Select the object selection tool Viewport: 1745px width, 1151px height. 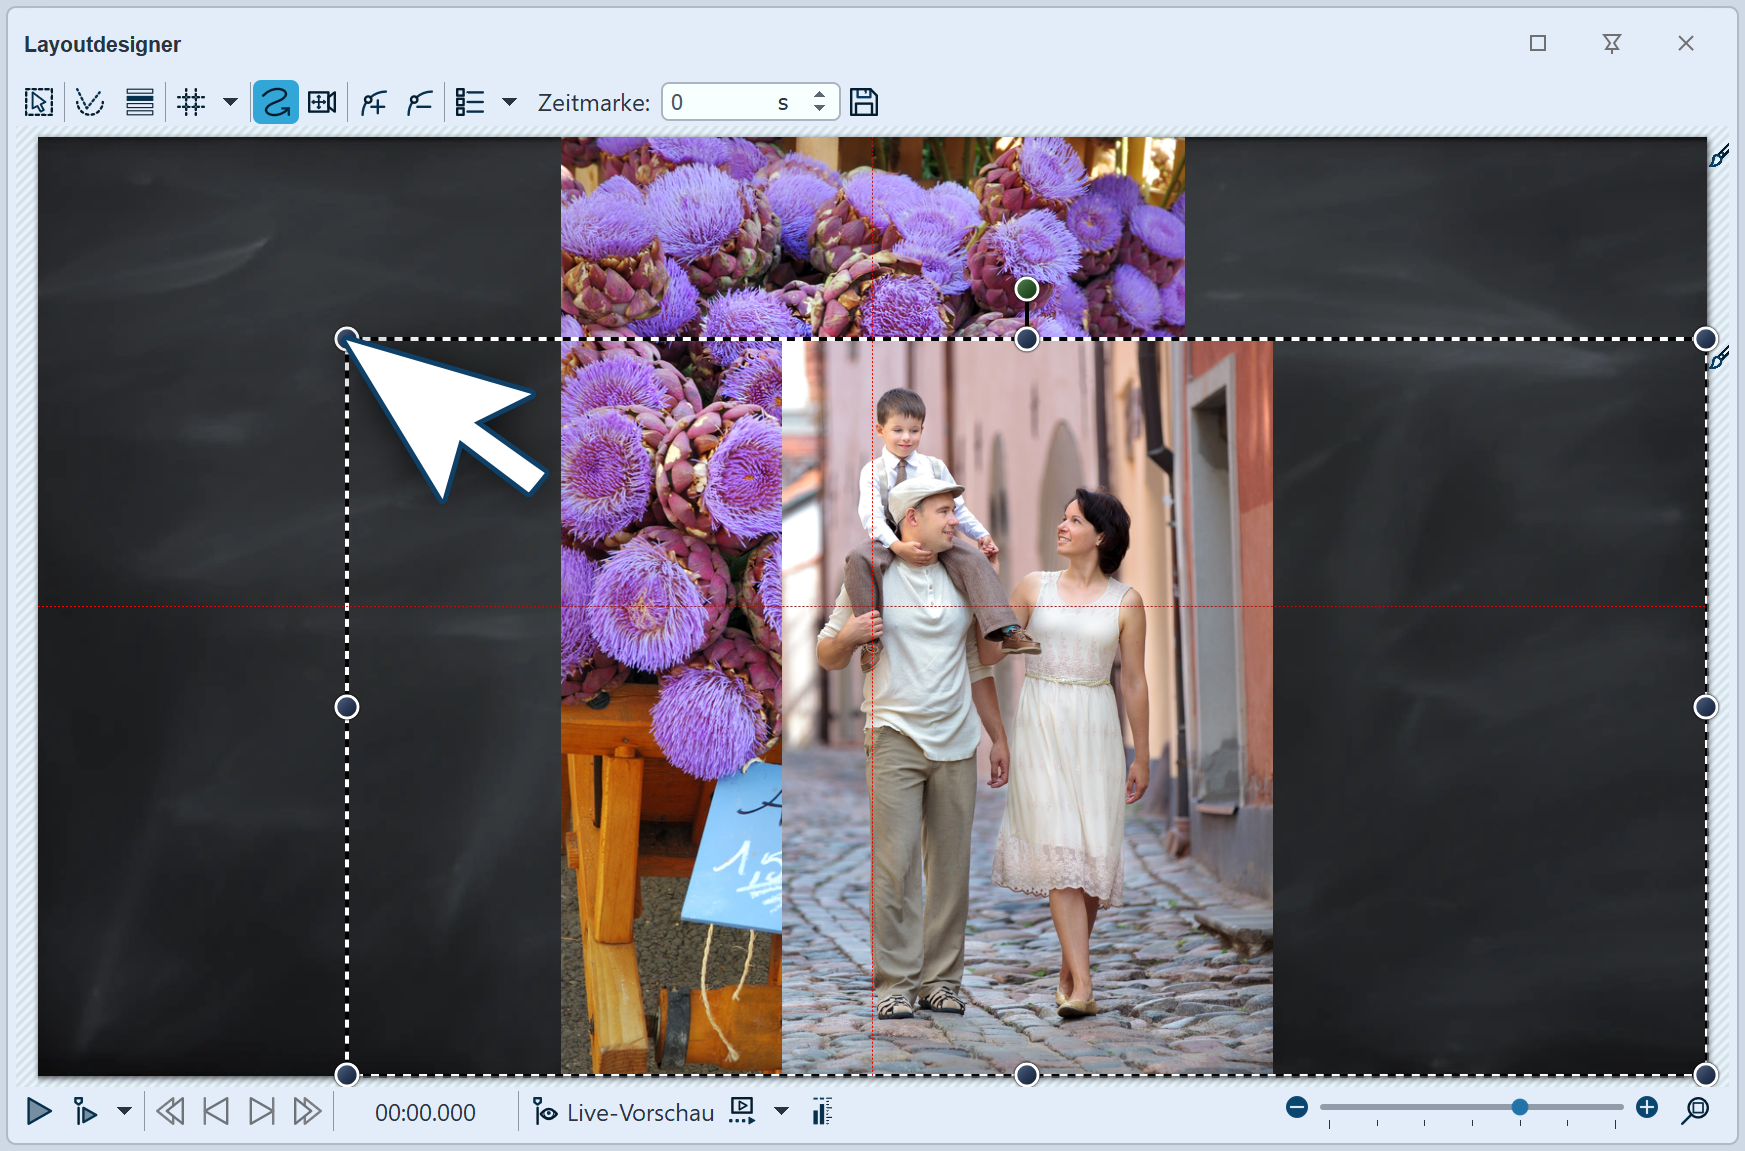pyautogui.click(x=39, y=101)
